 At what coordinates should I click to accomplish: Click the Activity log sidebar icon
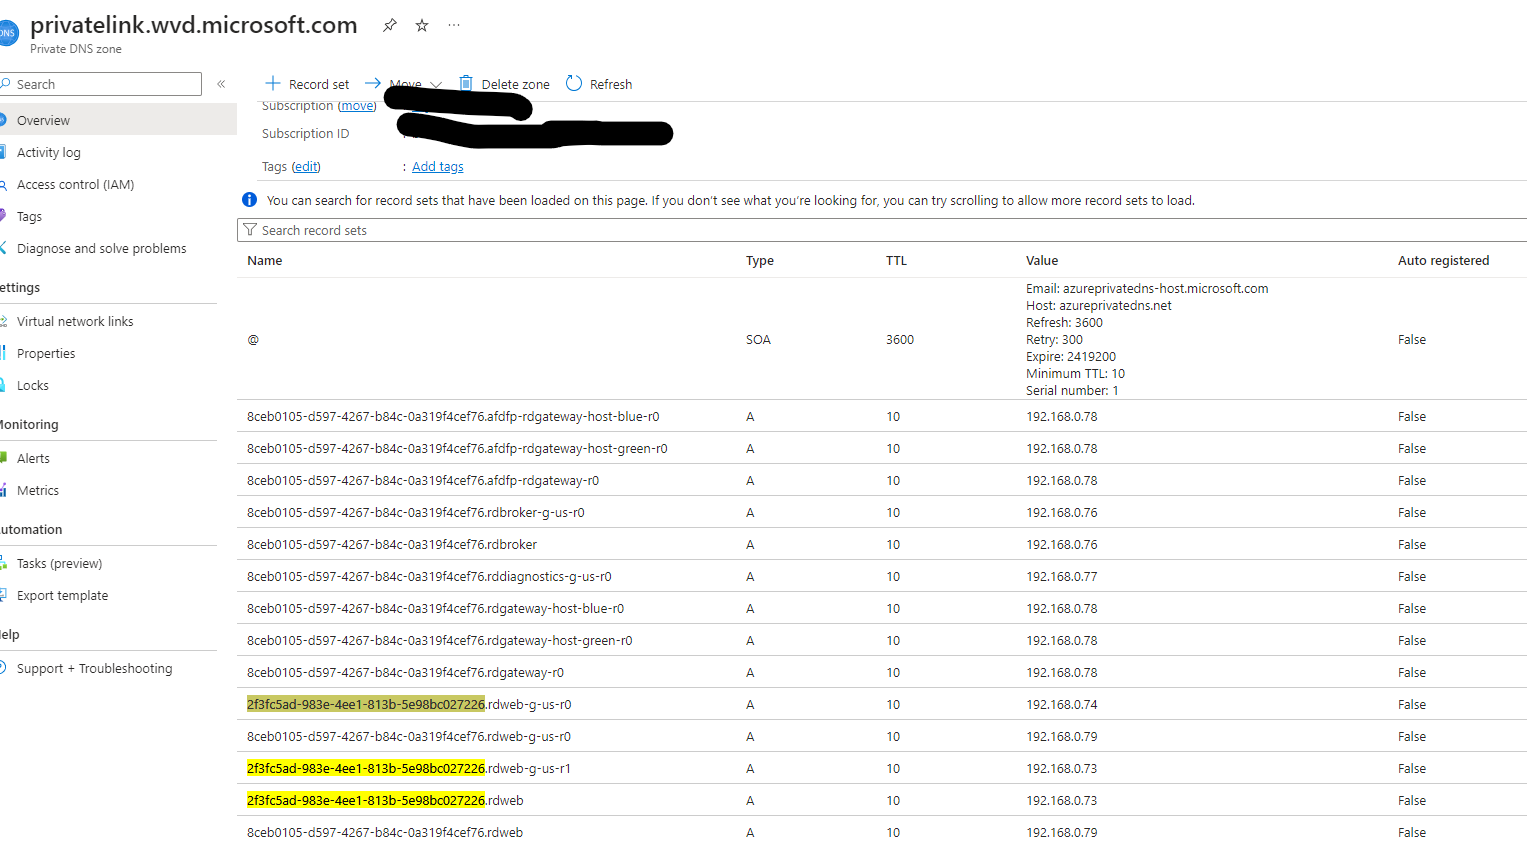click(3, 152)
